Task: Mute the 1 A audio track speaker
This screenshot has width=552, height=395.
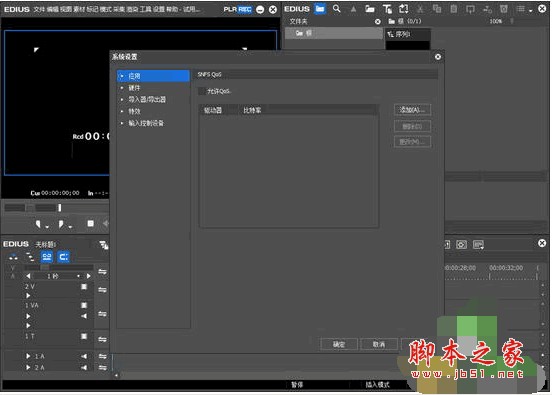Action: tap(84, 356)
